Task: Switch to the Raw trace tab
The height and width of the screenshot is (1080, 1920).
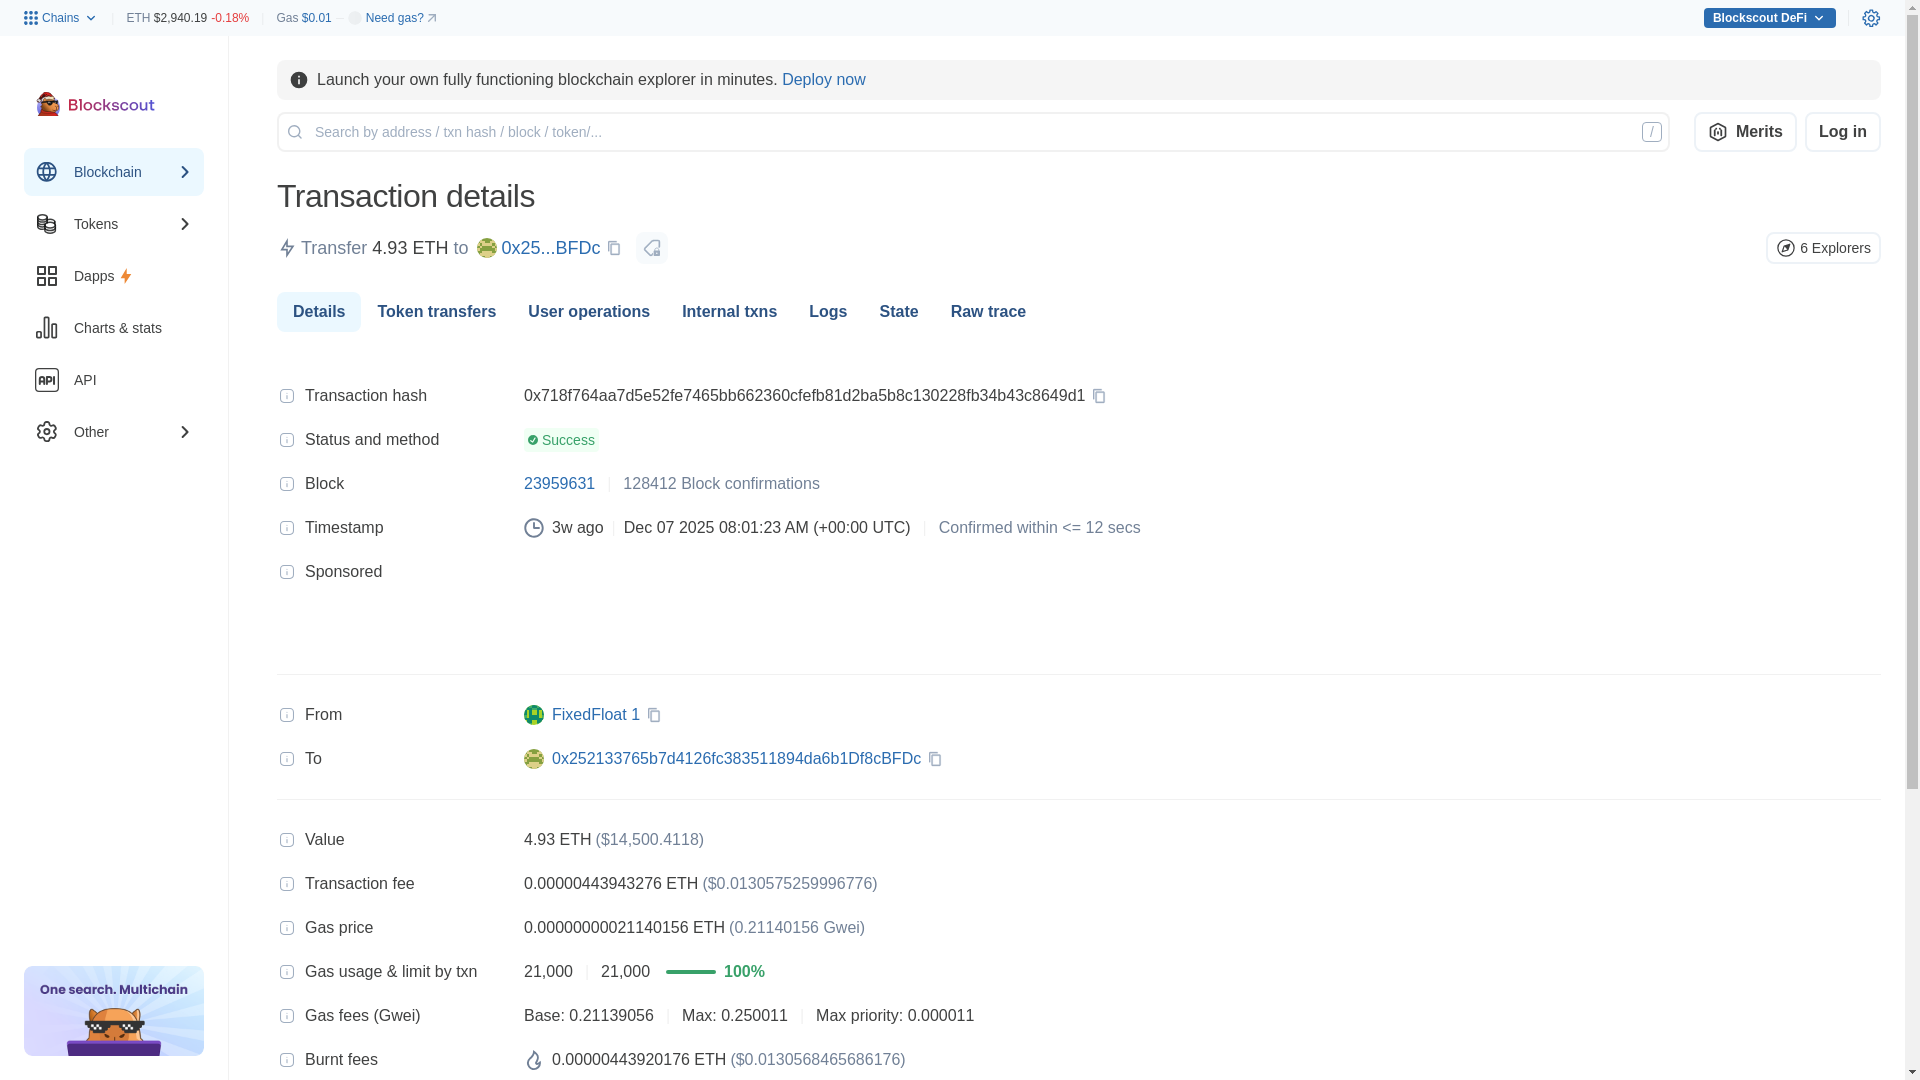Action: (x=988, y=312)
